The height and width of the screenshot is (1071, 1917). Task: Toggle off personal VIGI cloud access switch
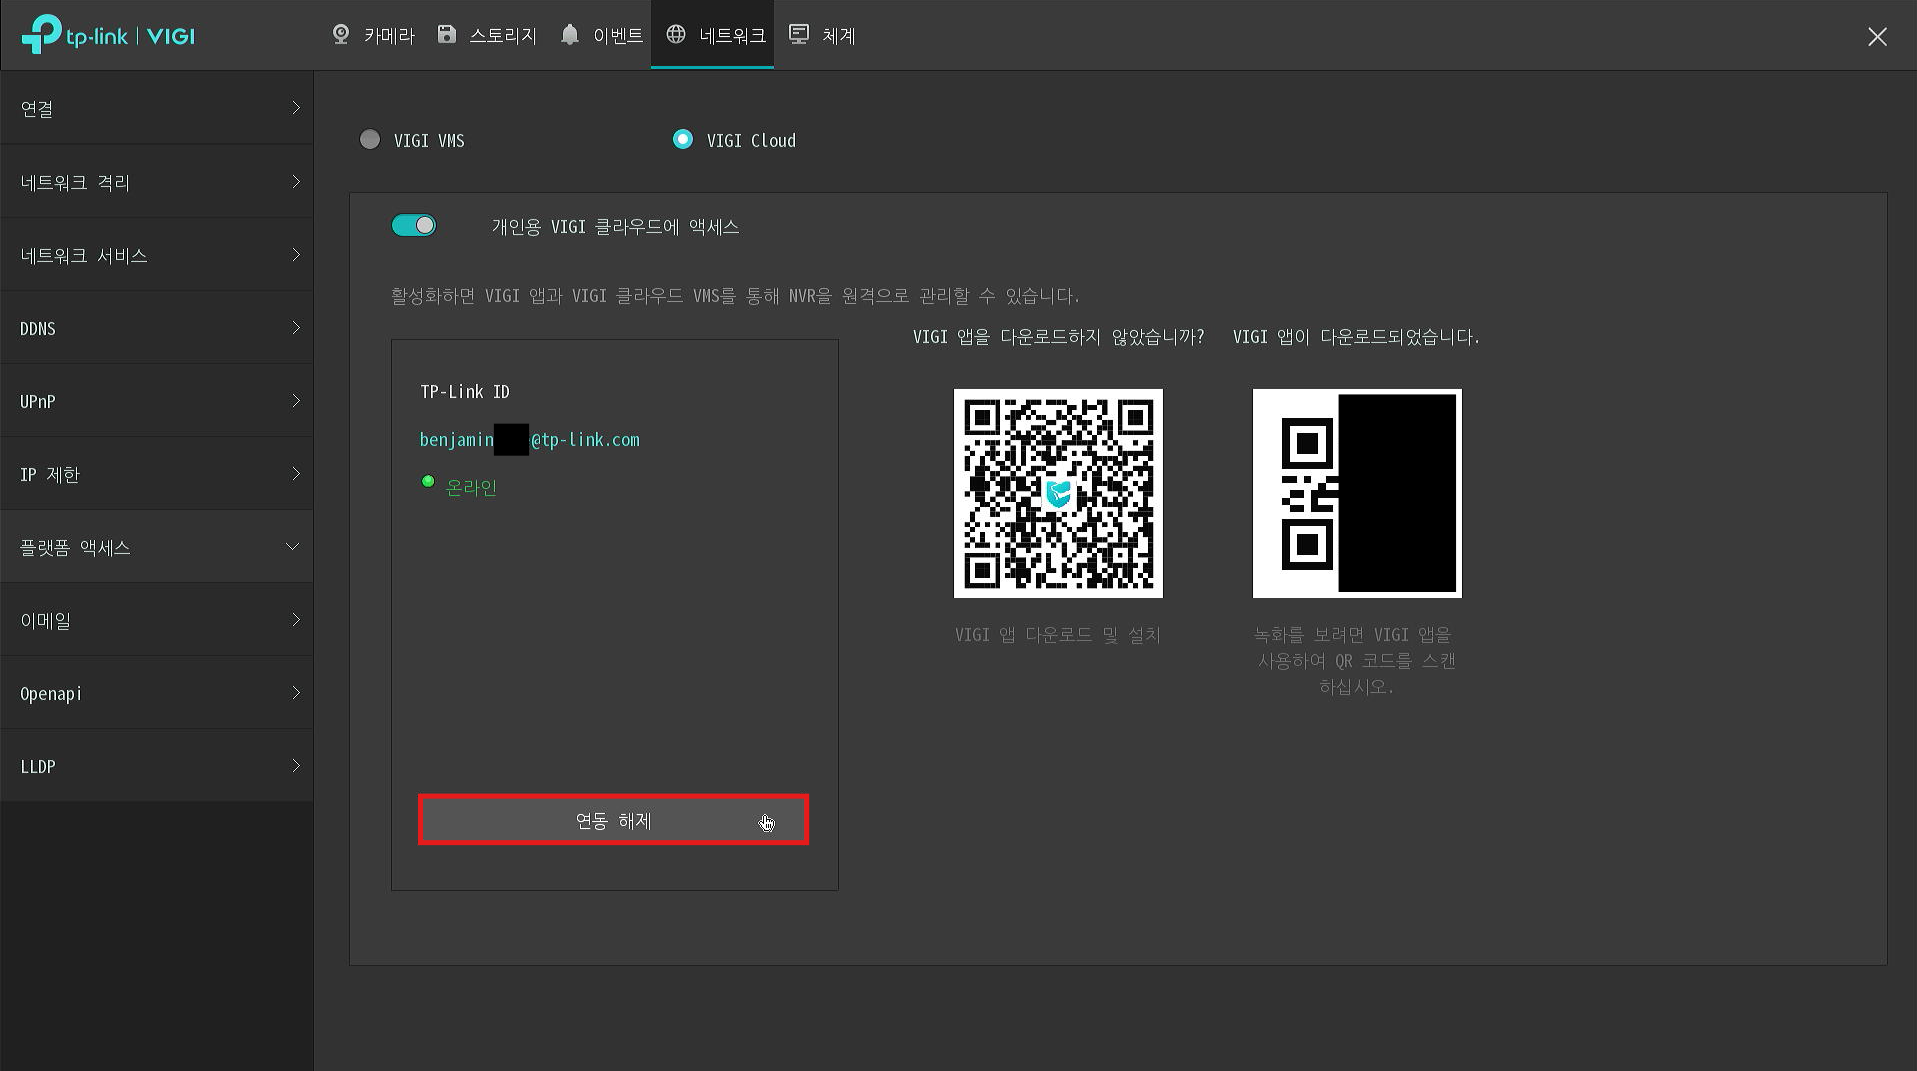coord(414,226)
